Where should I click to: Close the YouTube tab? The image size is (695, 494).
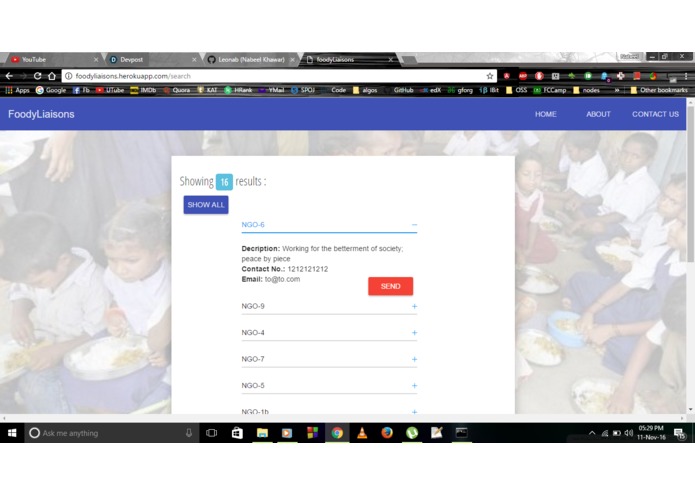(96, 59)
